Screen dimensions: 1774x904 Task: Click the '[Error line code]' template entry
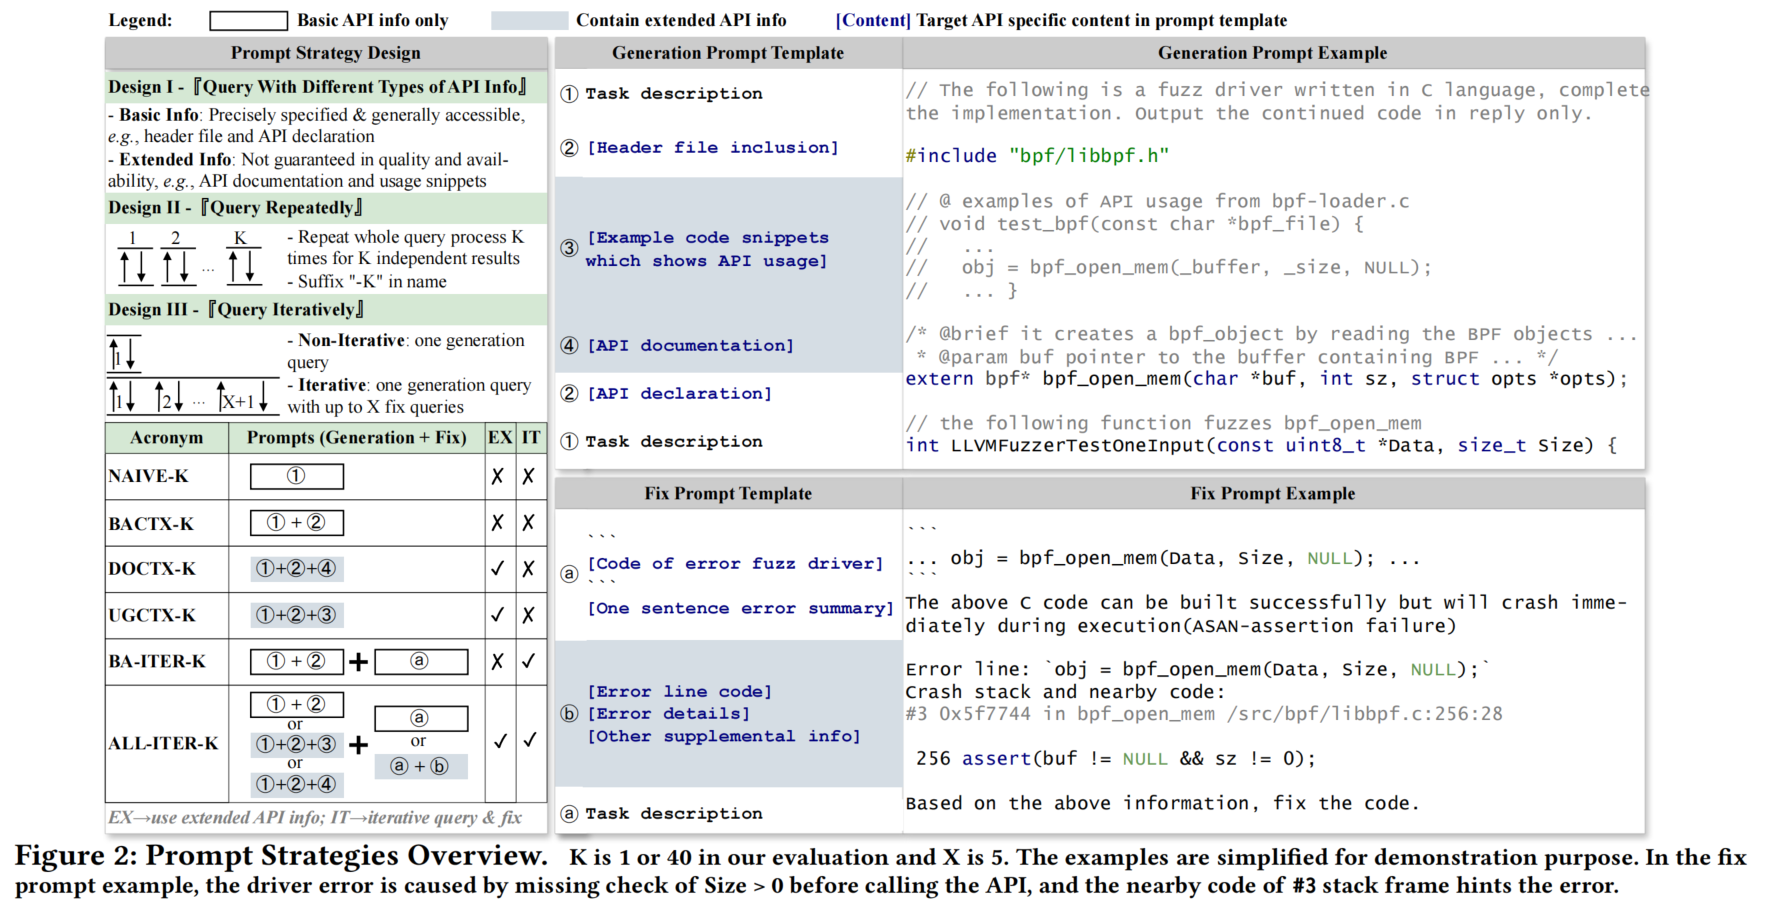(679, 691)
